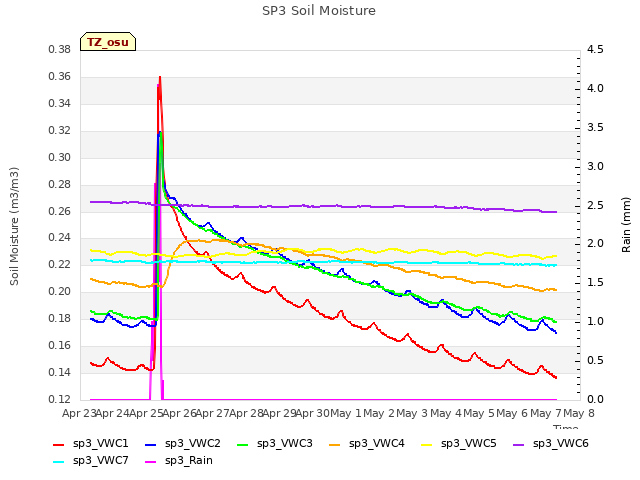Click the magenta swatch for sp3_Rain
This screenshot has height=480, width=640.
(151, 462)
